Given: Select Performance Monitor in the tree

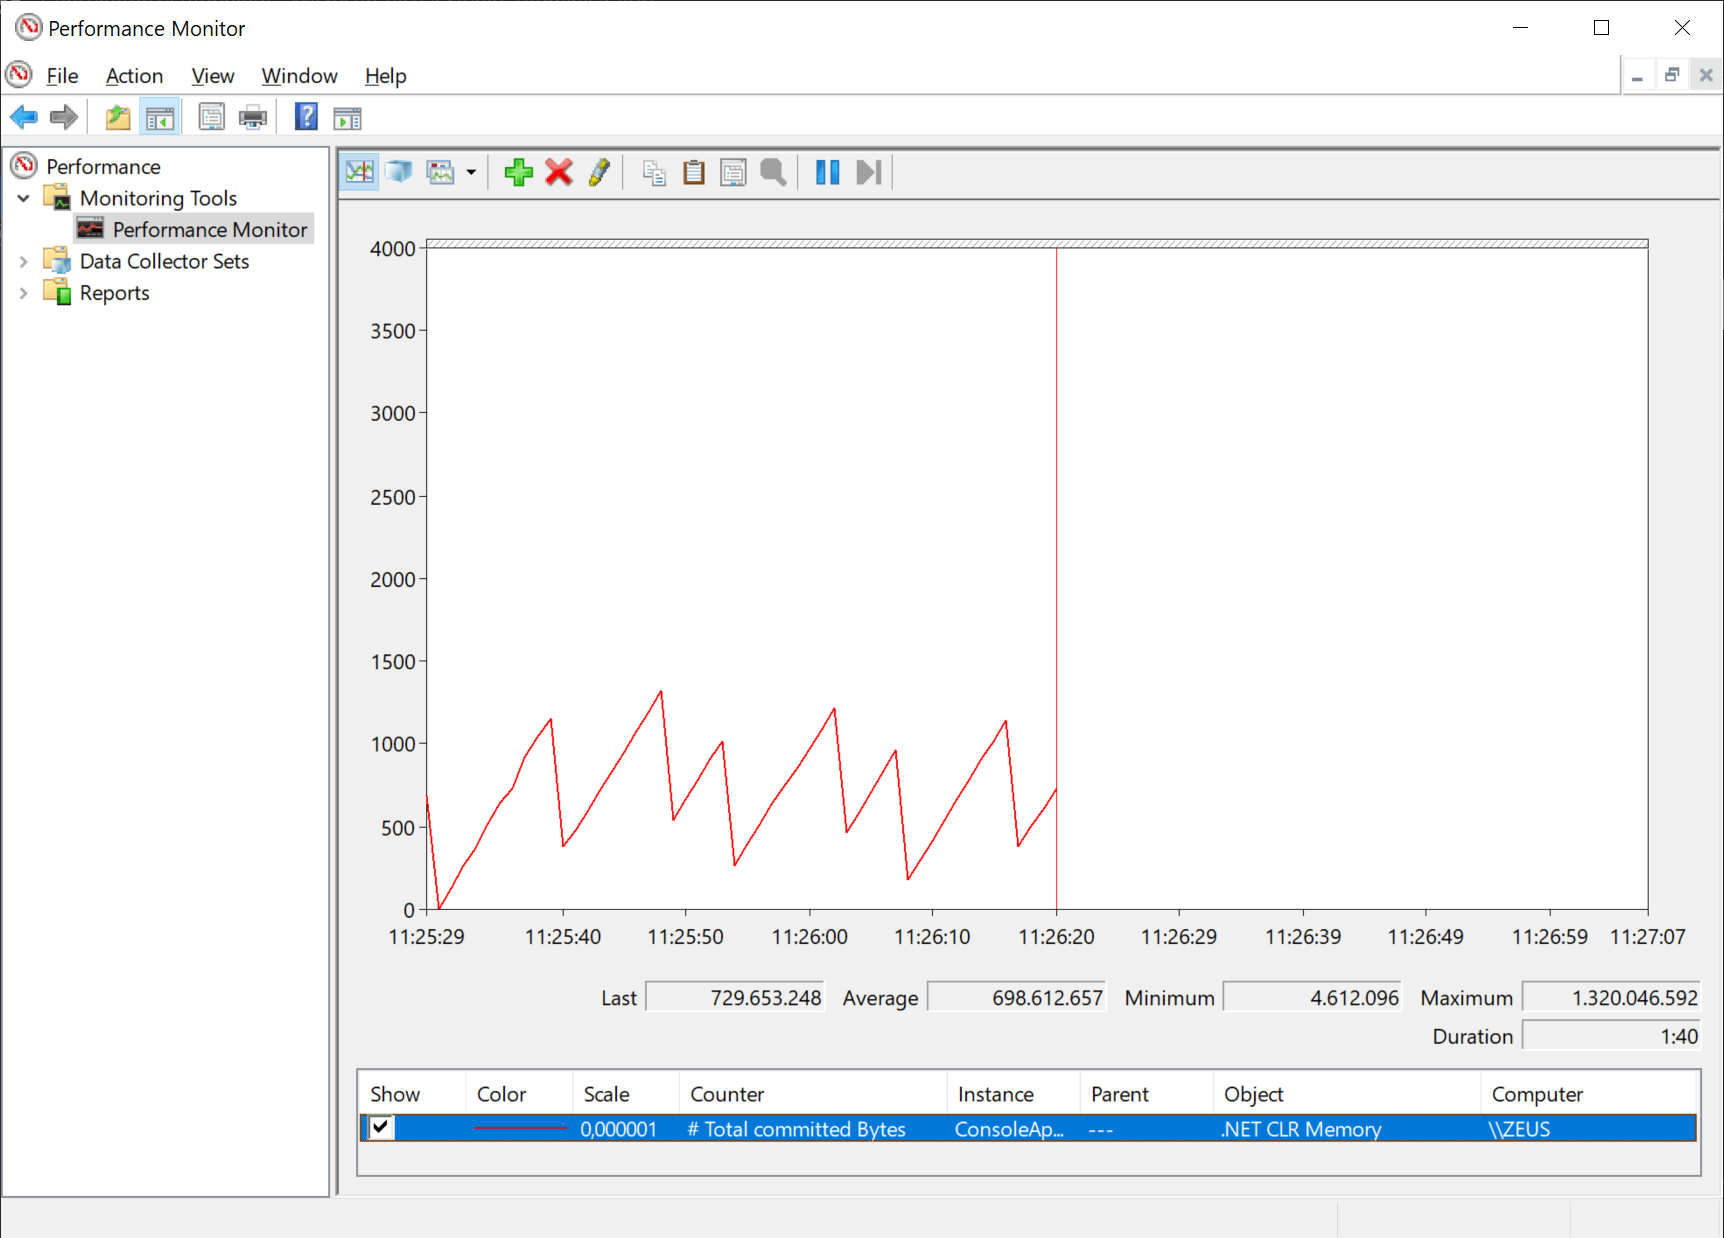Looking at the screenshot, I should pyautogui.click(x=209, y=229).
